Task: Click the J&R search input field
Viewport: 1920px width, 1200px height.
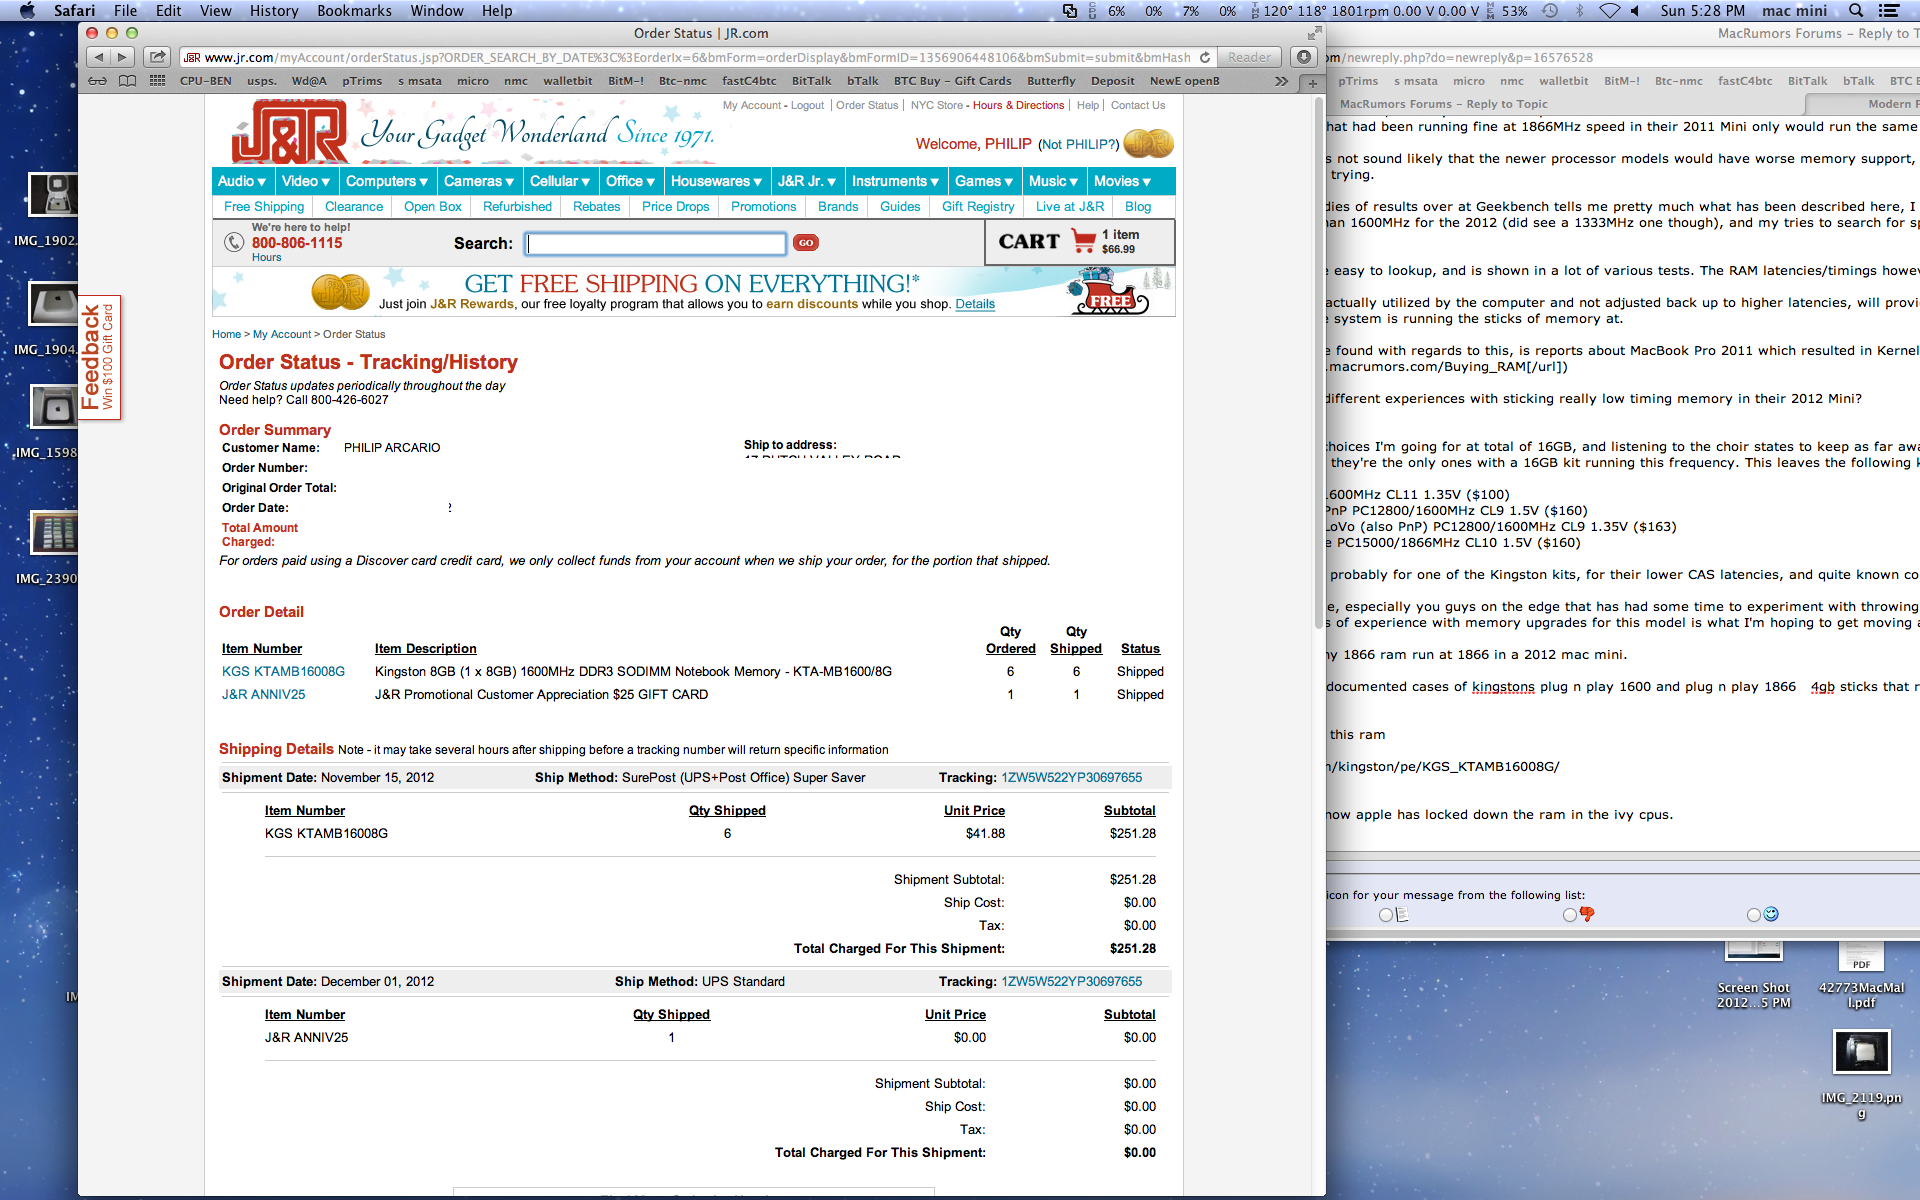Action: pos(656,243)
